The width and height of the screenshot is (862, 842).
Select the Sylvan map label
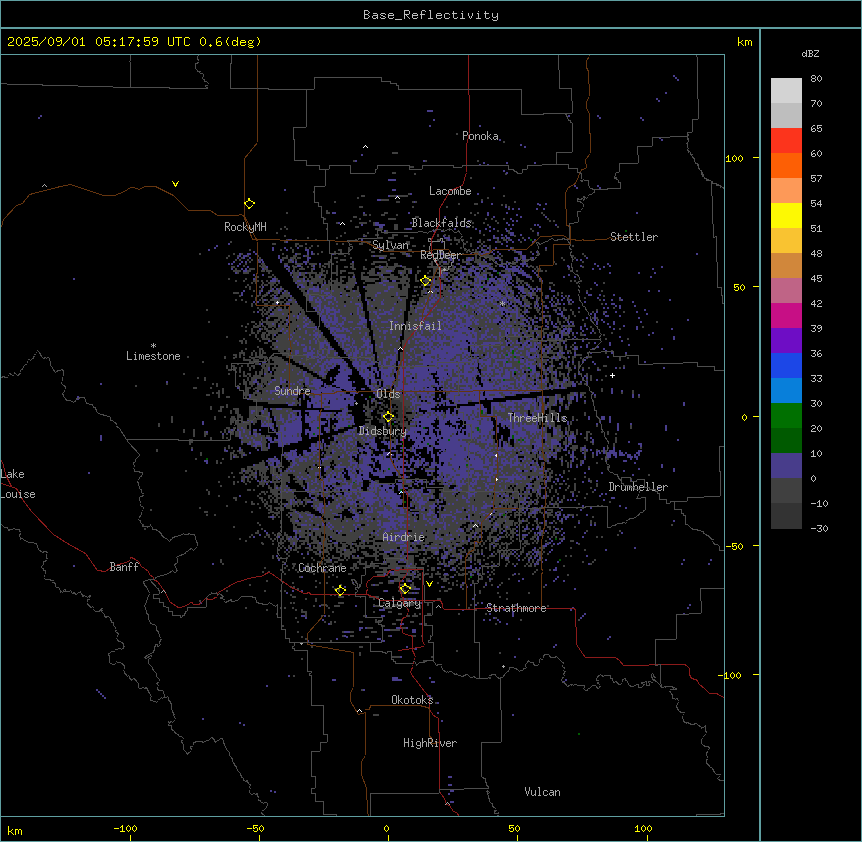point(390,245)
